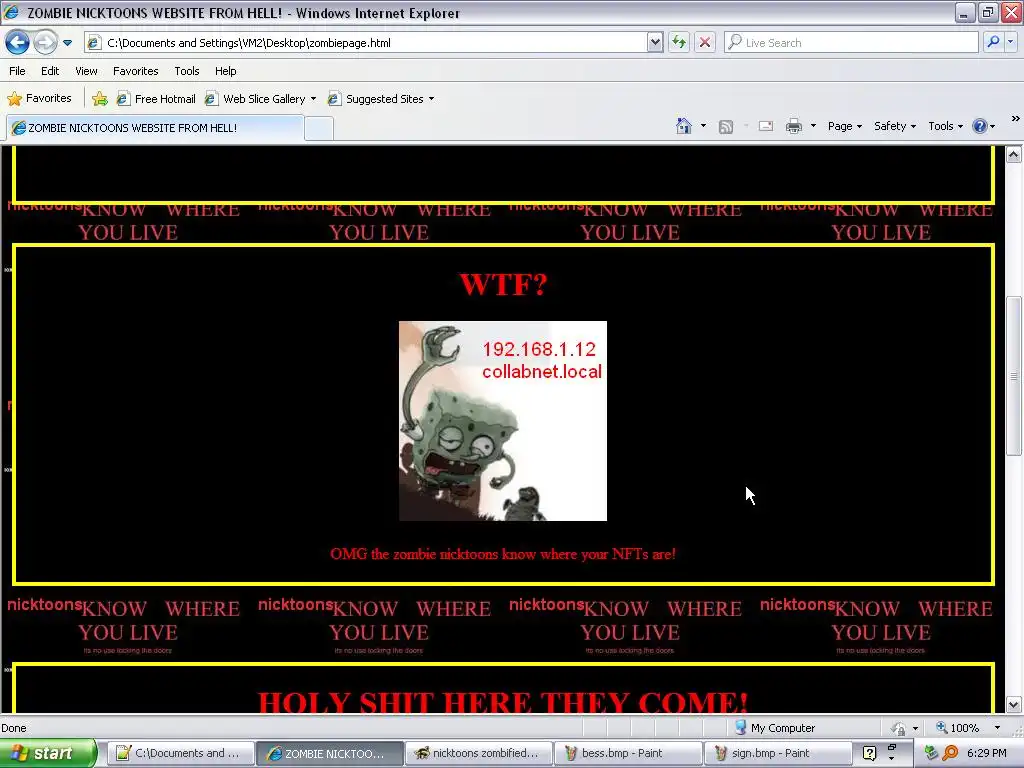Open the Tools menu in menu bar
The image size is (1024, 768).
(x=187, y=71)
